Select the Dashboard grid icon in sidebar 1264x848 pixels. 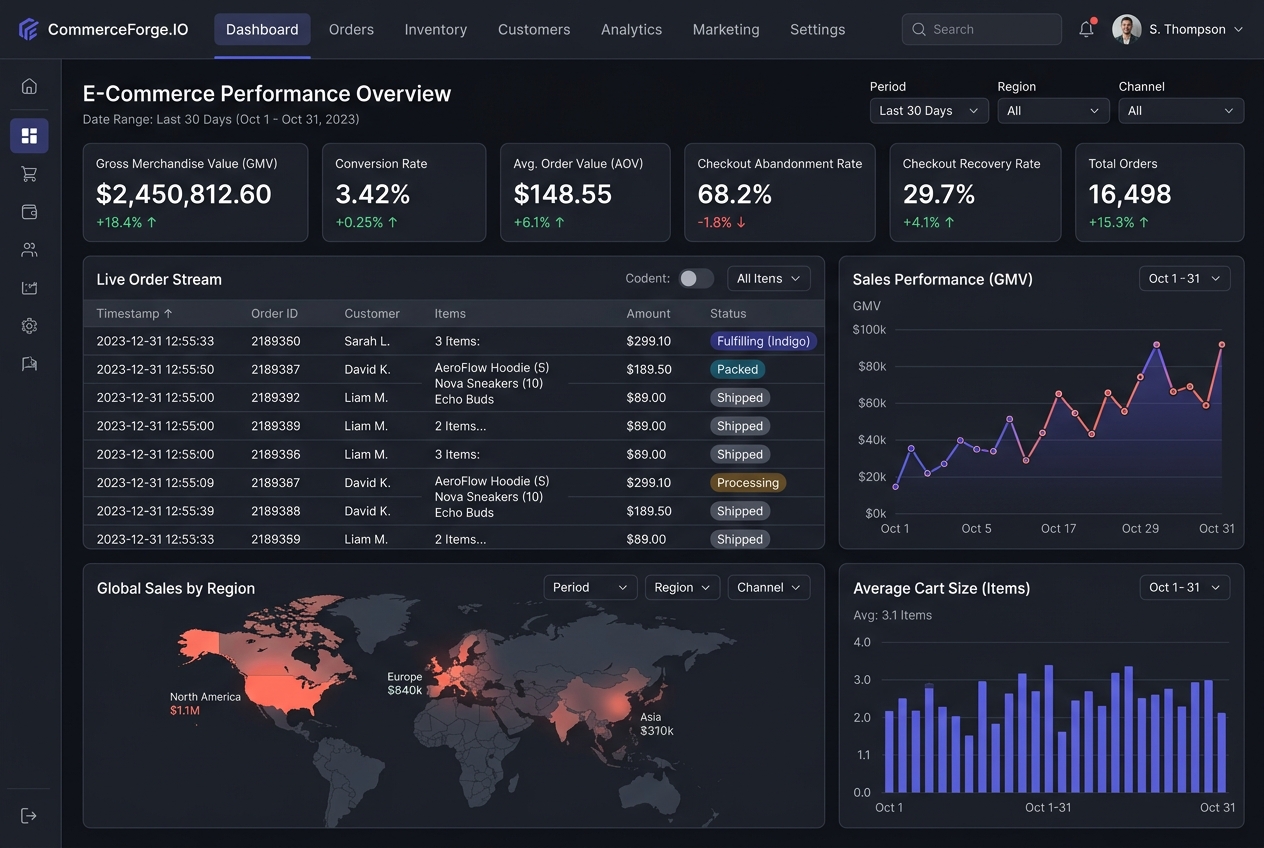click(x=29, y=136)
